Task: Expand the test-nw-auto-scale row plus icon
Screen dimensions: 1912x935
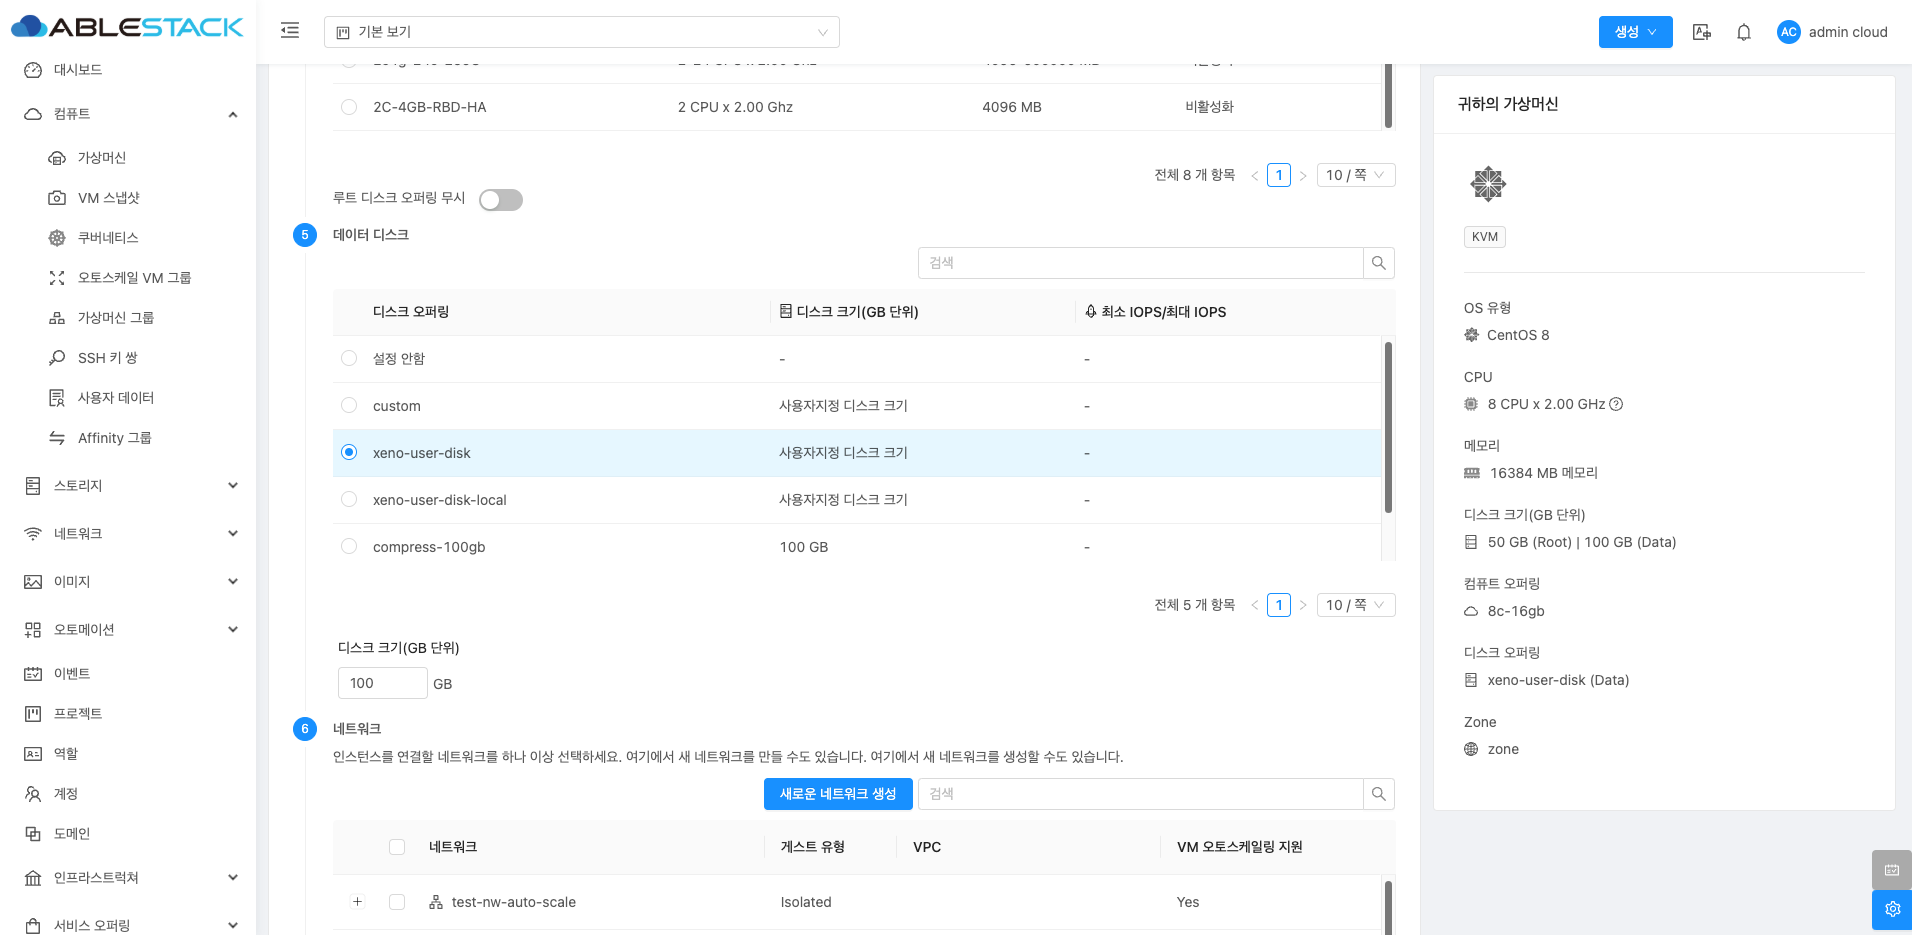Action: (357, 902)
